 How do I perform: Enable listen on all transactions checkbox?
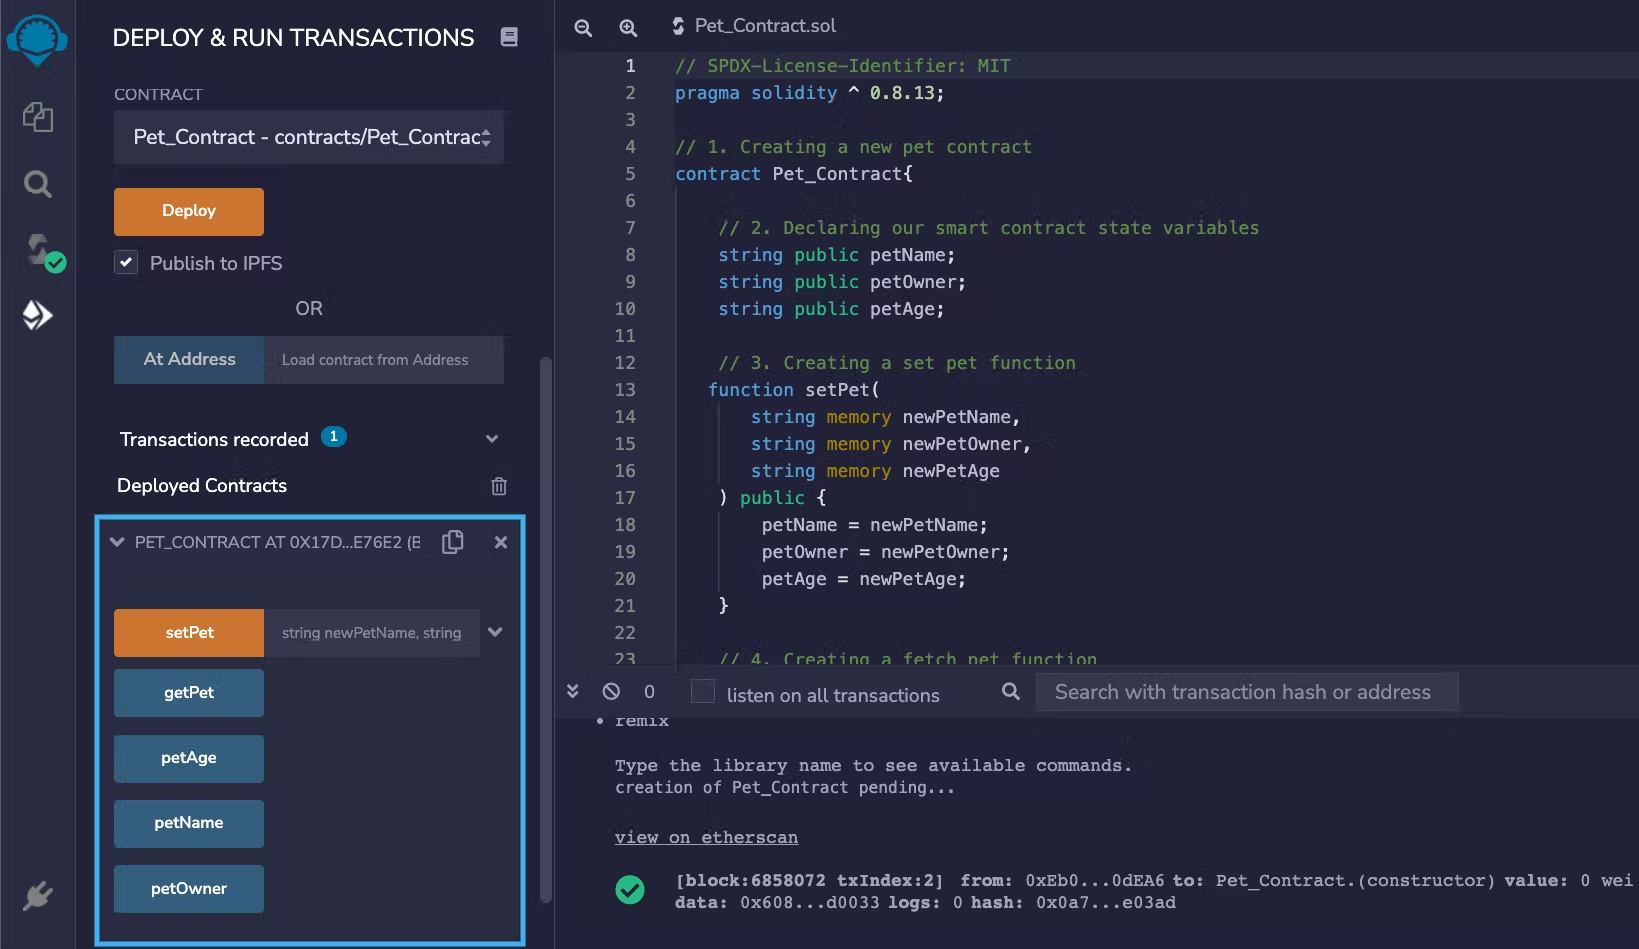703,692
